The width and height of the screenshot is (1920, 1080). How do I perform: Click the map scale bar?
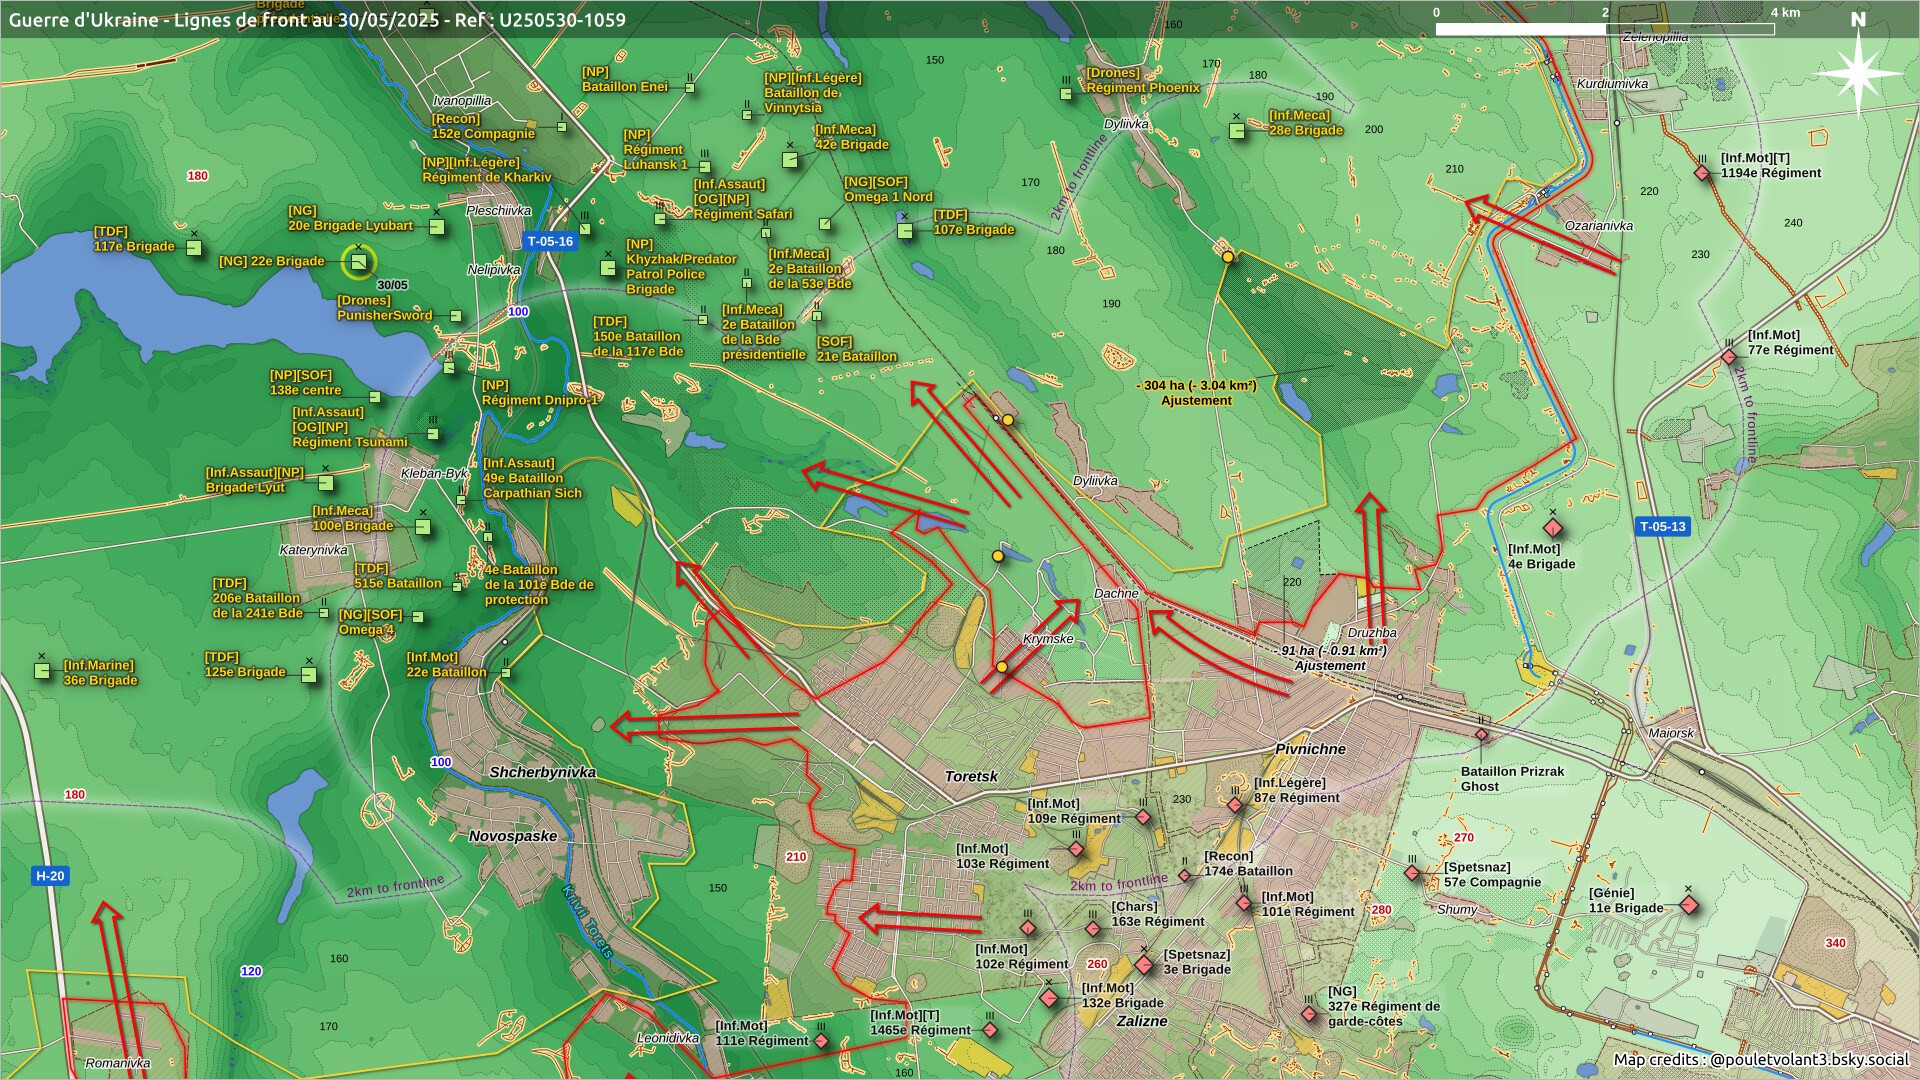tap(1605, 29)
